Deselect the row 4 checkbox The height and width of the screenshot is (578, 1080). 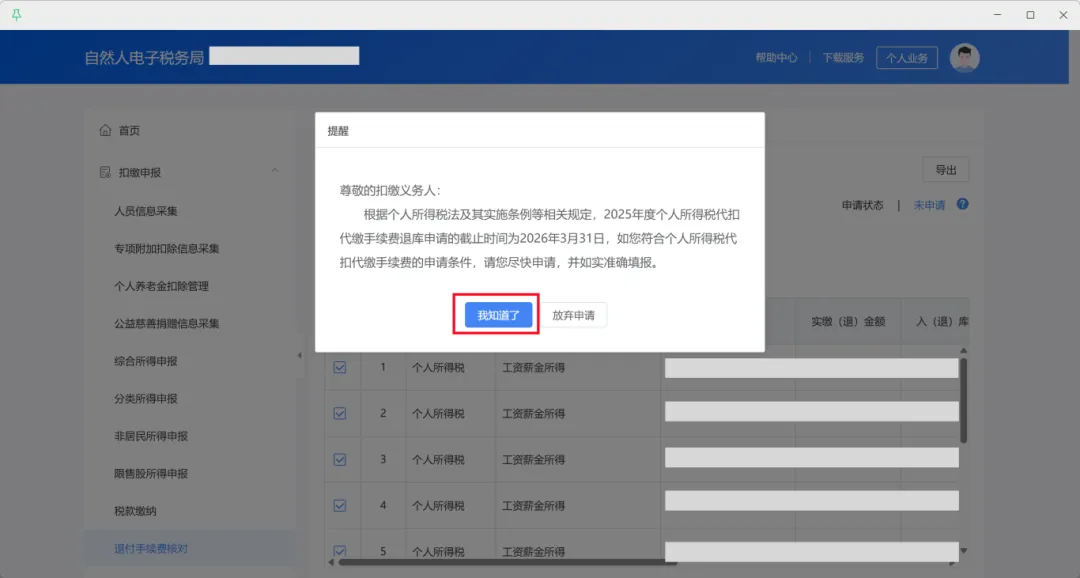coord(340,506)
